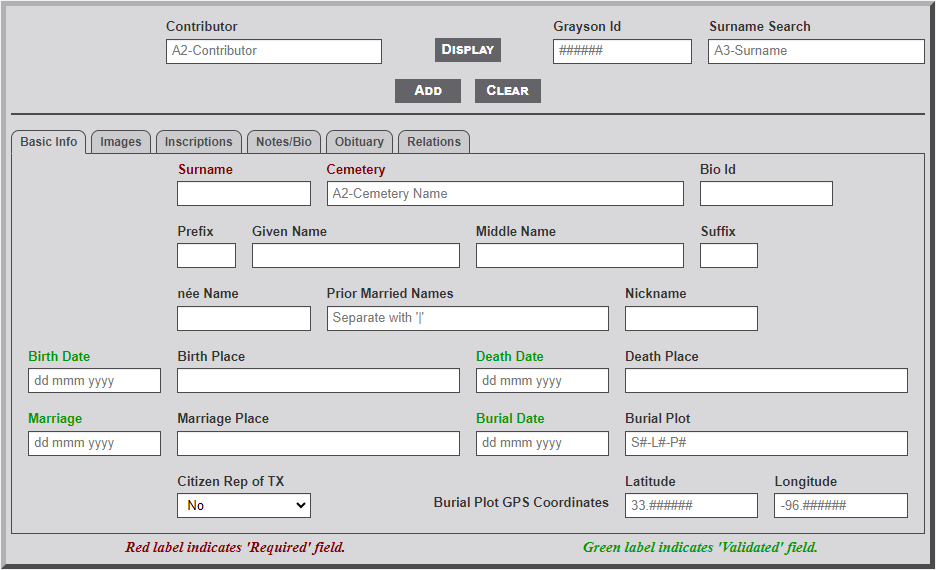Switch to the Images tab
This screenshot has height=570, width=936.
(x=121, y=142)
